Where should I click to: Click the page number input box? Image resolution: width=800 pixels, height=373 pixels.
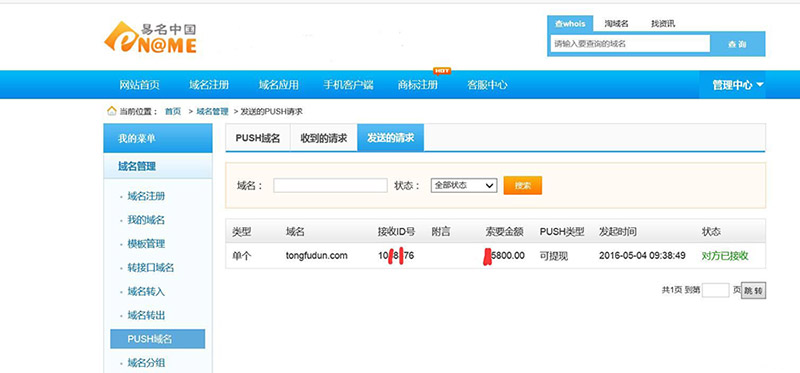point(715,290)
